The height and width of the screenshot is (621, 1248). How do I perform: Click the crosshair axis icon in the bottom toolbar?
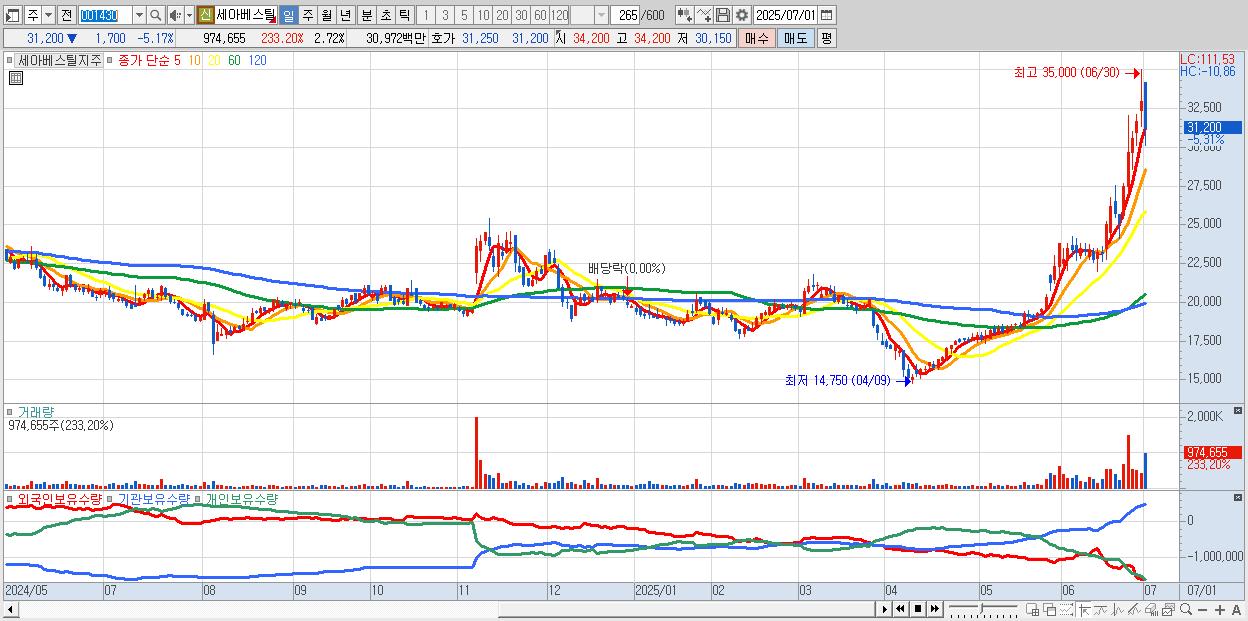[1084, 609]
